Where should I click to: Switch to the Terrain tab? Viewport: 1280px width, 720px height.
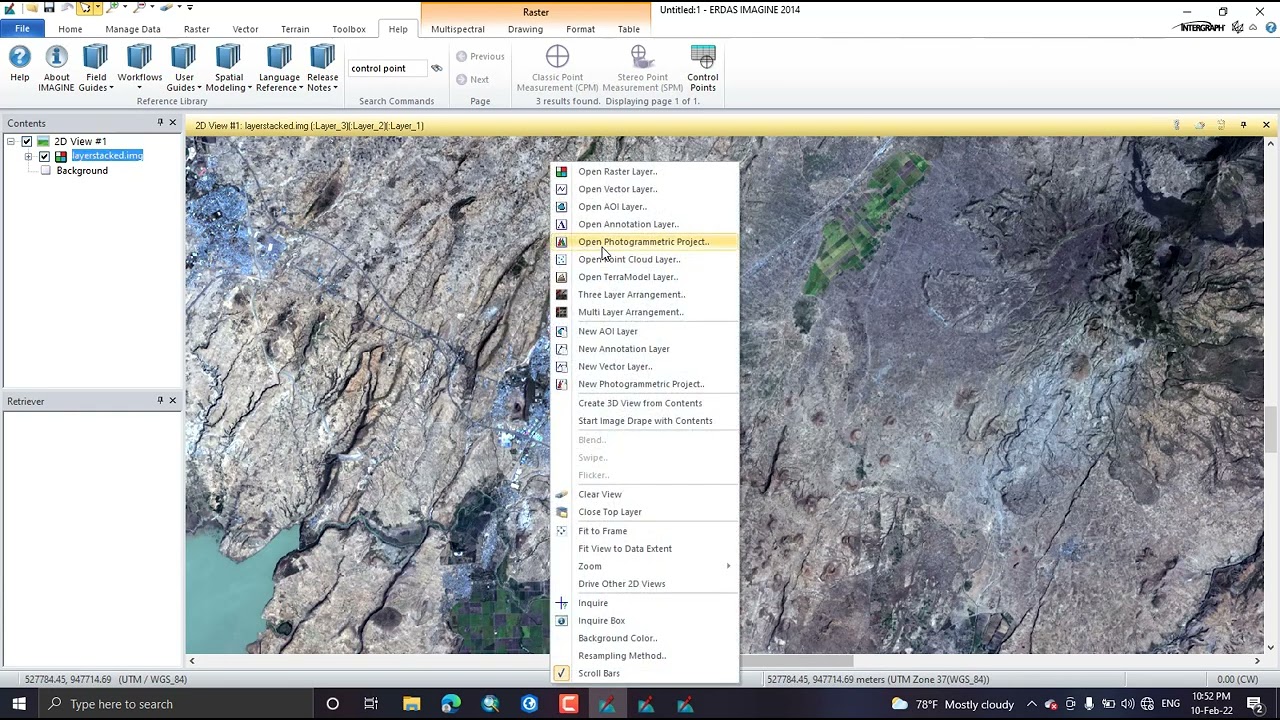coord(295,29)
